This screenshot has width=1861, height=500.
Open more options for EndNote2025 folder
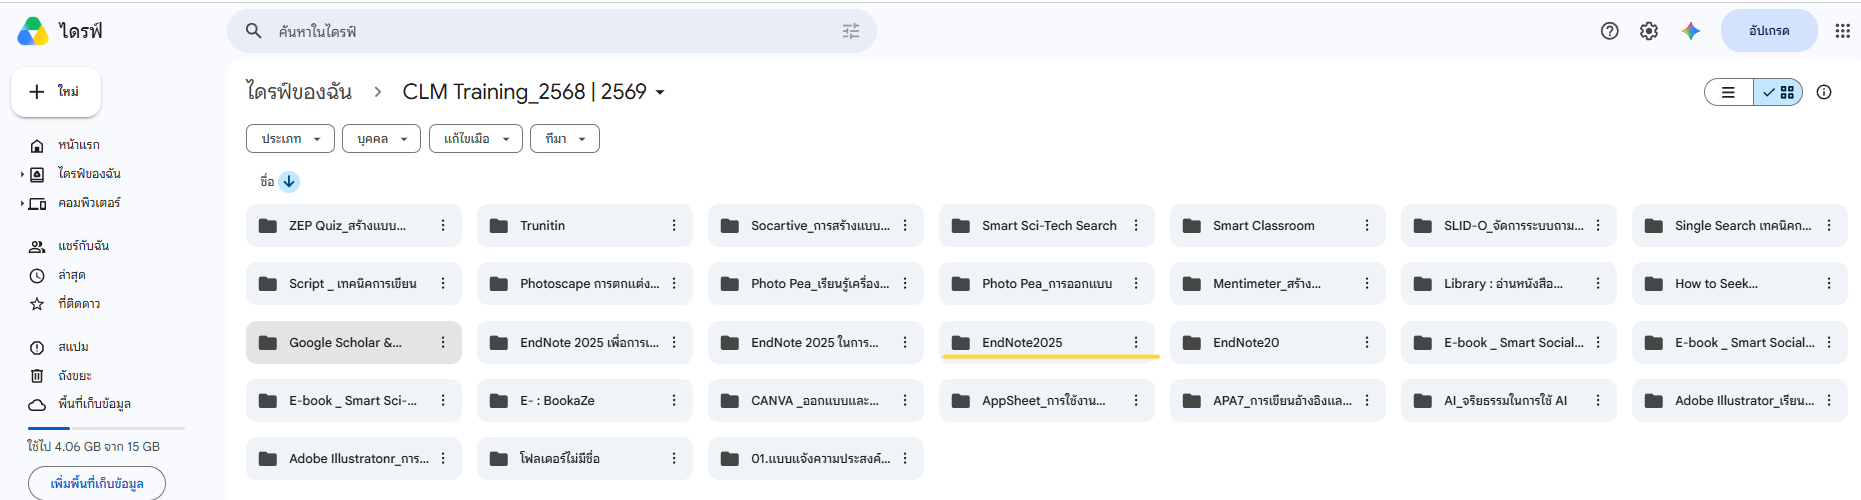click(1136, 342)
